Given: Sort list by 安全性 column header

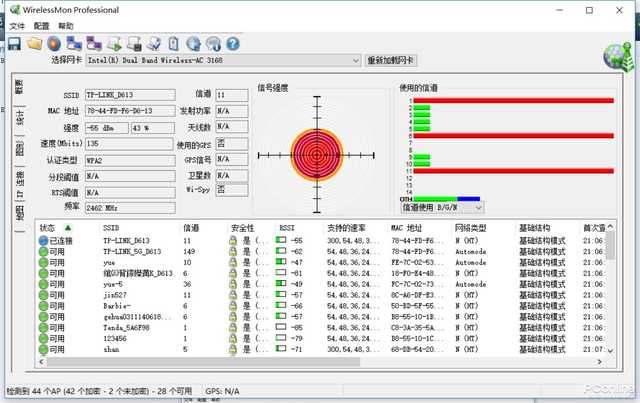Looking at the screenshot, I should click(x=242, y=228).
